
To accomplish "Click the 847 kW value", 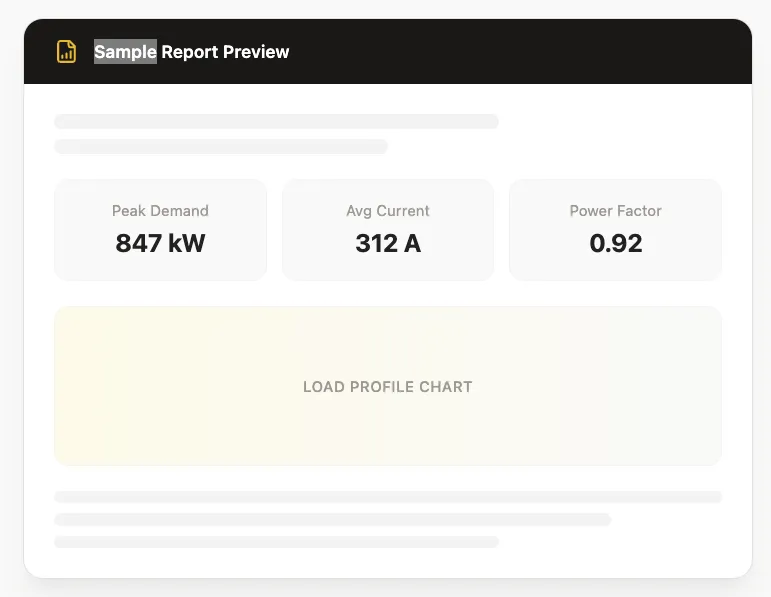I will point(160,243).
